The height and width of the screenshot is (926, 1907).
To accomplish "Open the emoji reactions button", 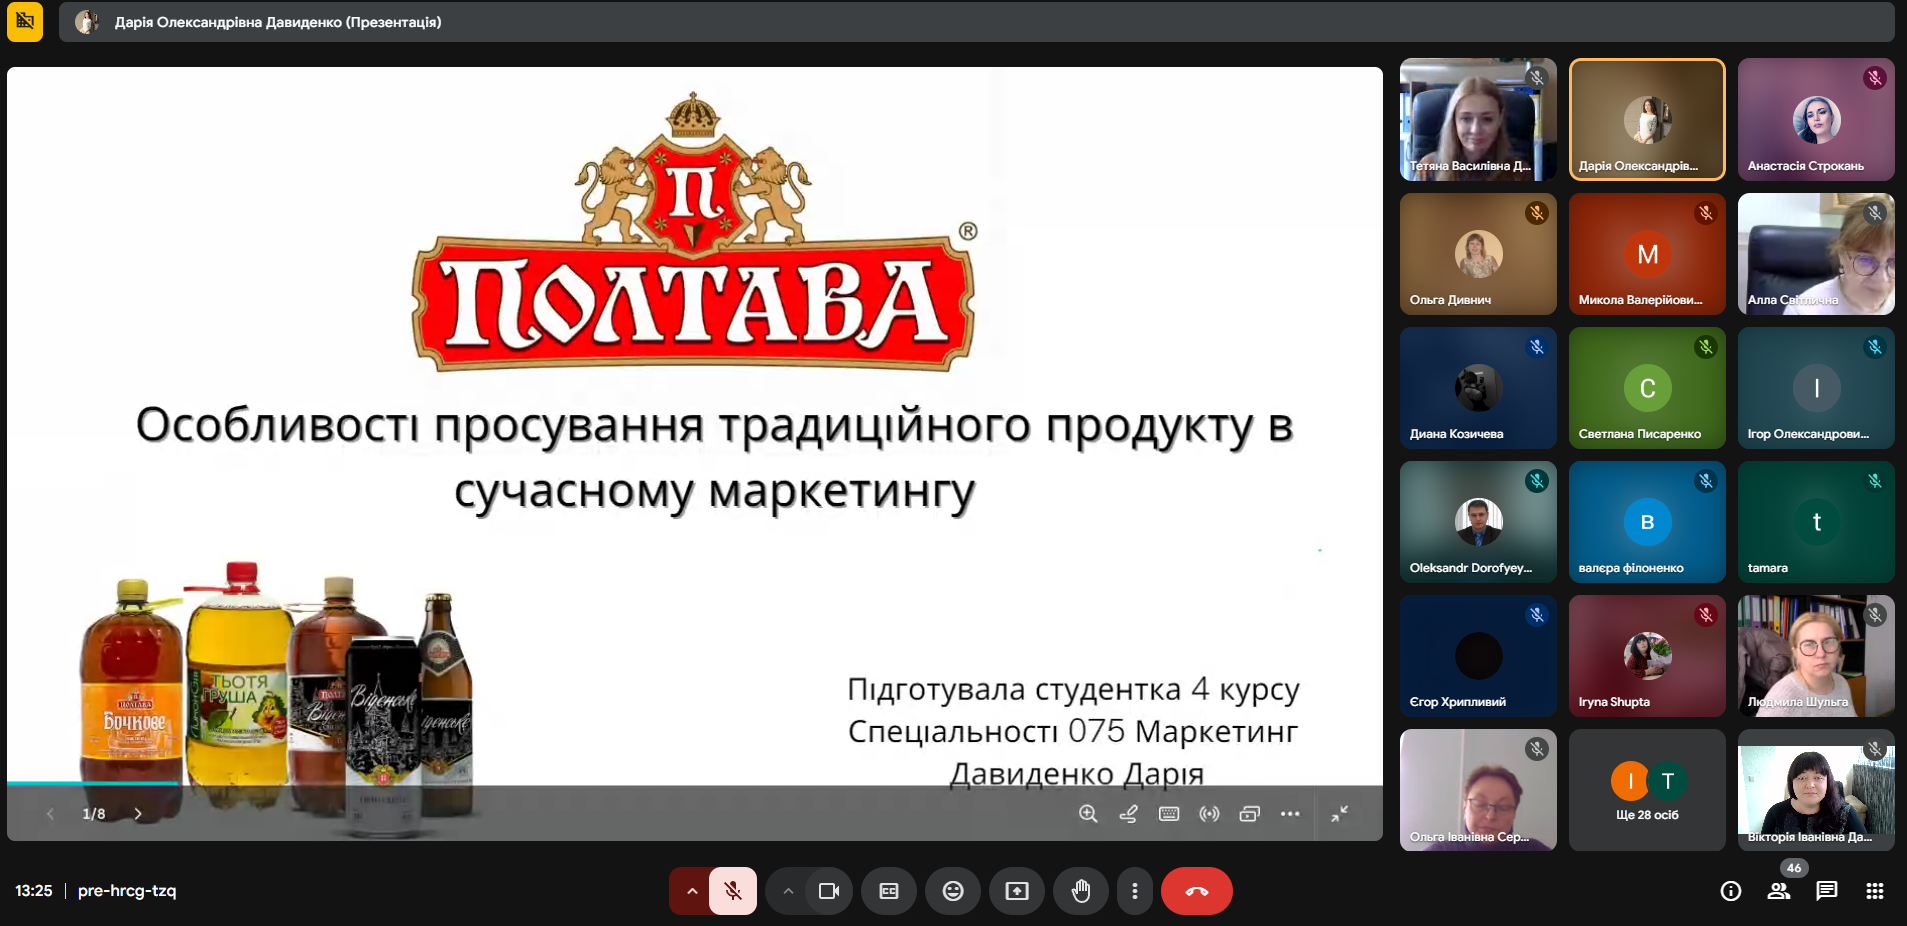I will [x=953, y=891].
